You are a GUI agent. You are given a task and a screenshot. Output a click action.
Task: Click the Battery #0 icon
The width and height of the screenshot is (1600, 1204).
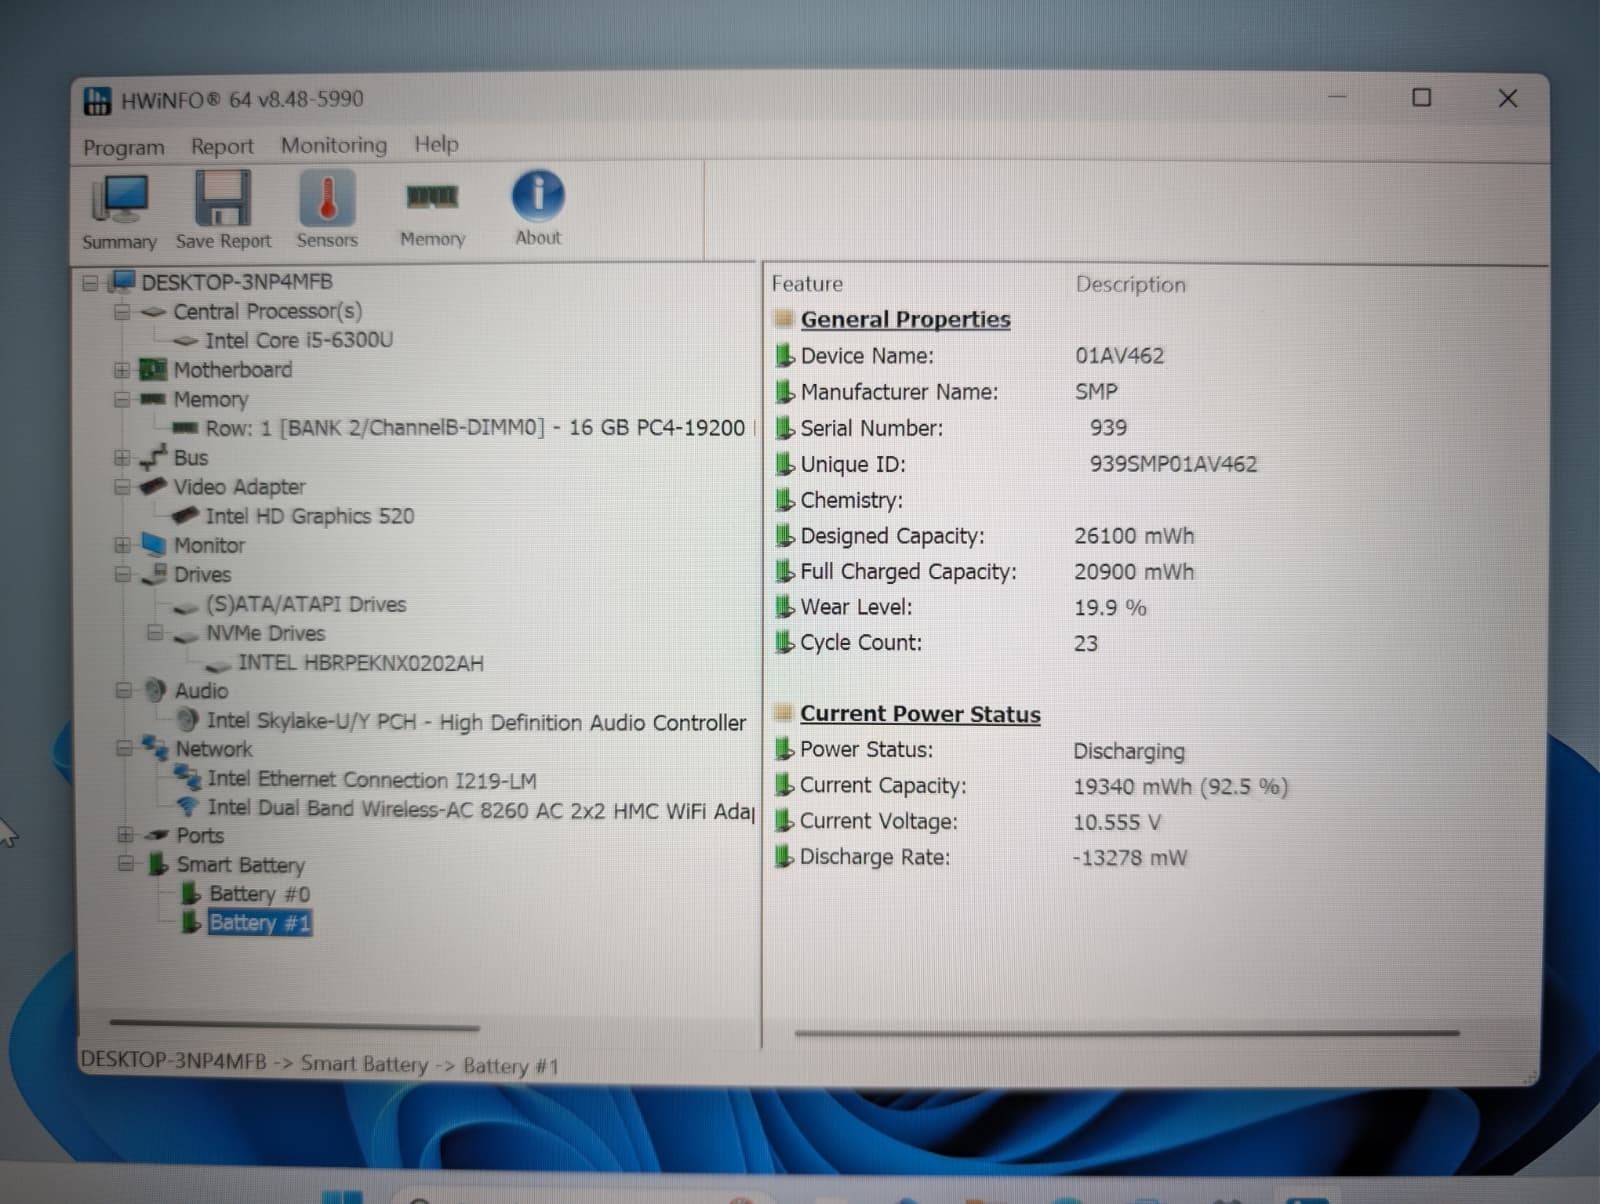(x=190, y=893)
